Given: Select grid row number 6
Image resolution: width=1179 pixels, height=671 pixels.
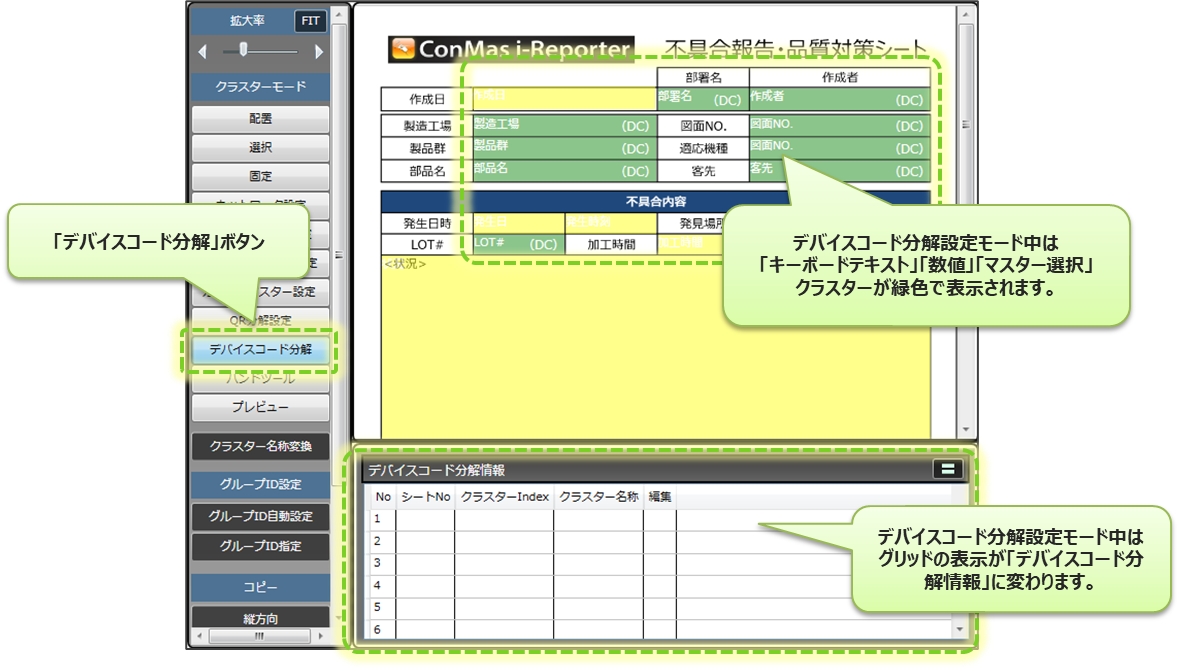Looking at the screenshot, I should pos(378,630).
